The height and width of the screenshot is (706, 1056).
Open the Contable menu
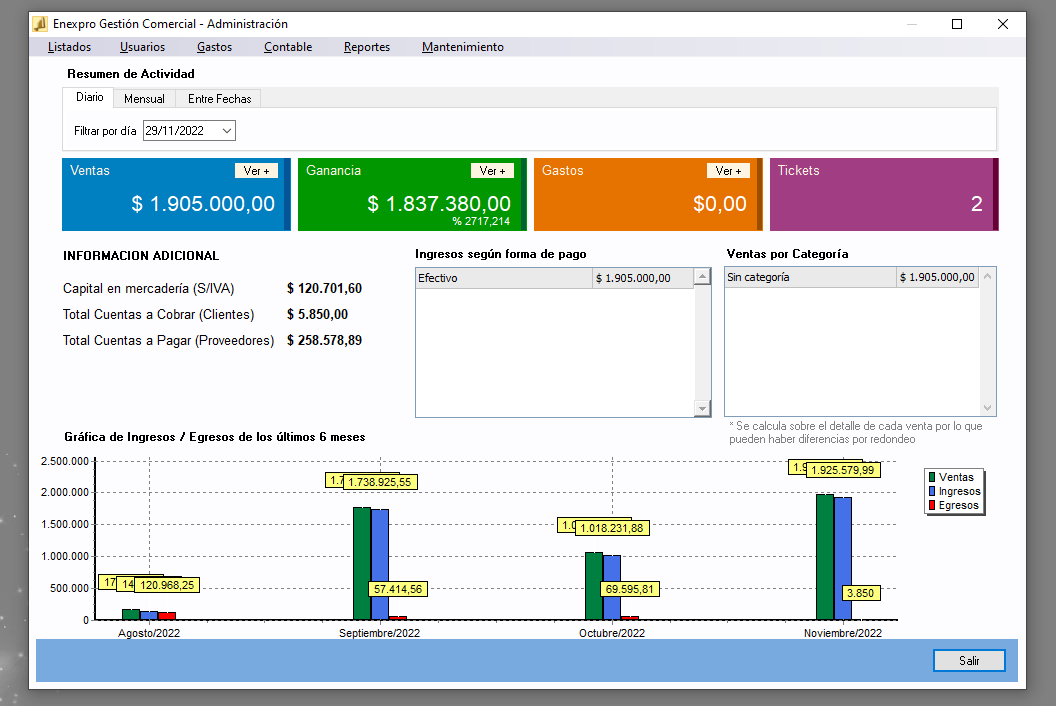[288, 47]
